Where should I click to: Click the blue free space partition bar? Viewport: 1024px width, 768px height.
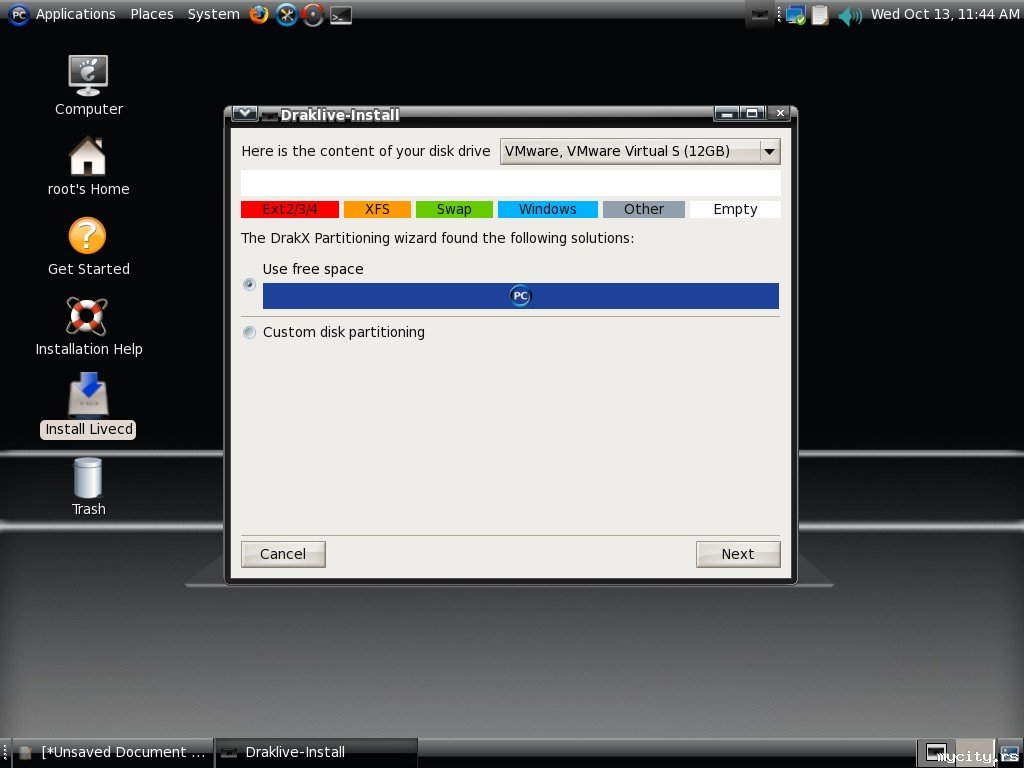pos(520,296)
